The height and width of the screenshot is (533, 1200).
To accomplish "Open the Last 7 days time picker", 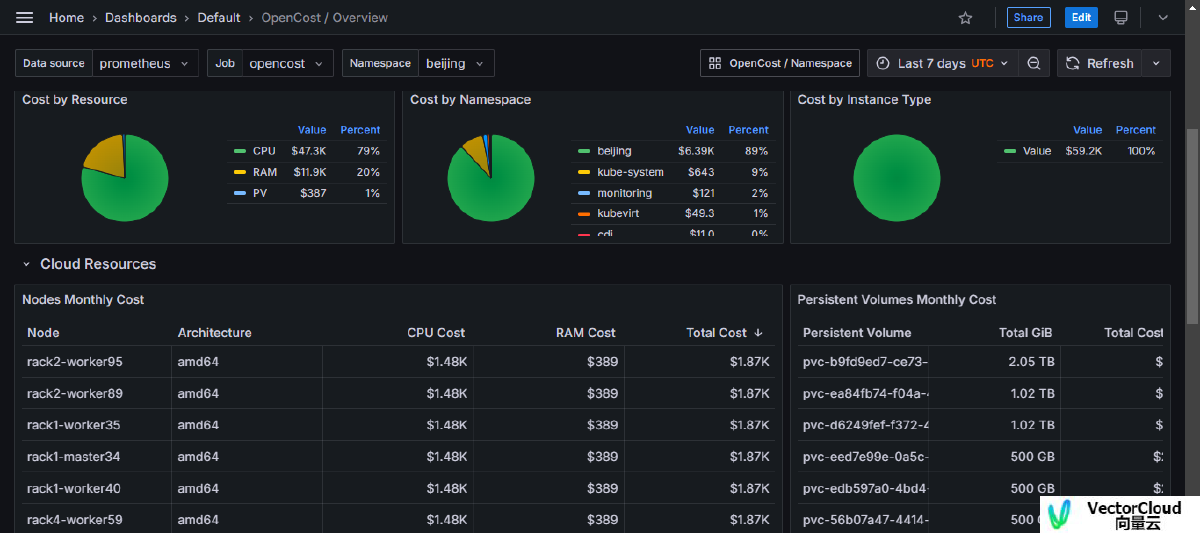I will [943, 63].
